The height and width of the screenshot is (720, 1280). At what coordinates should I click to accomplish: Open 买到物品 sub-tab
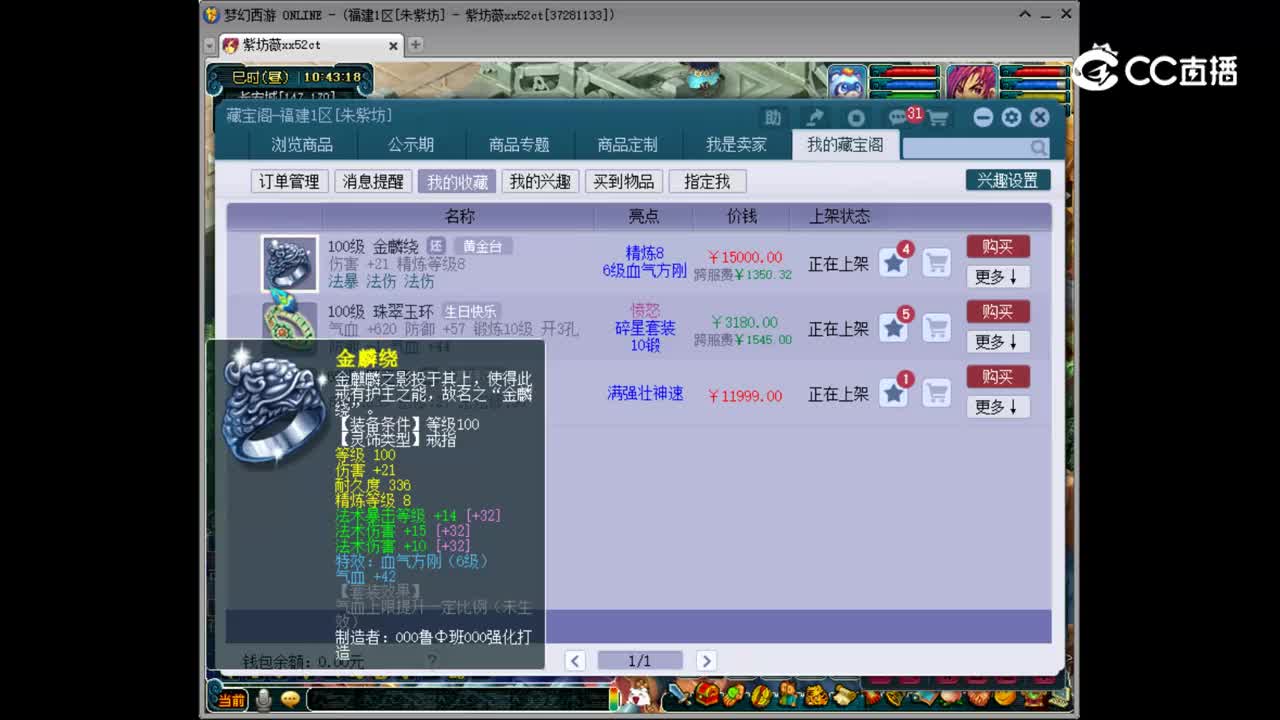pyautogui.click(x=623, y=181)
